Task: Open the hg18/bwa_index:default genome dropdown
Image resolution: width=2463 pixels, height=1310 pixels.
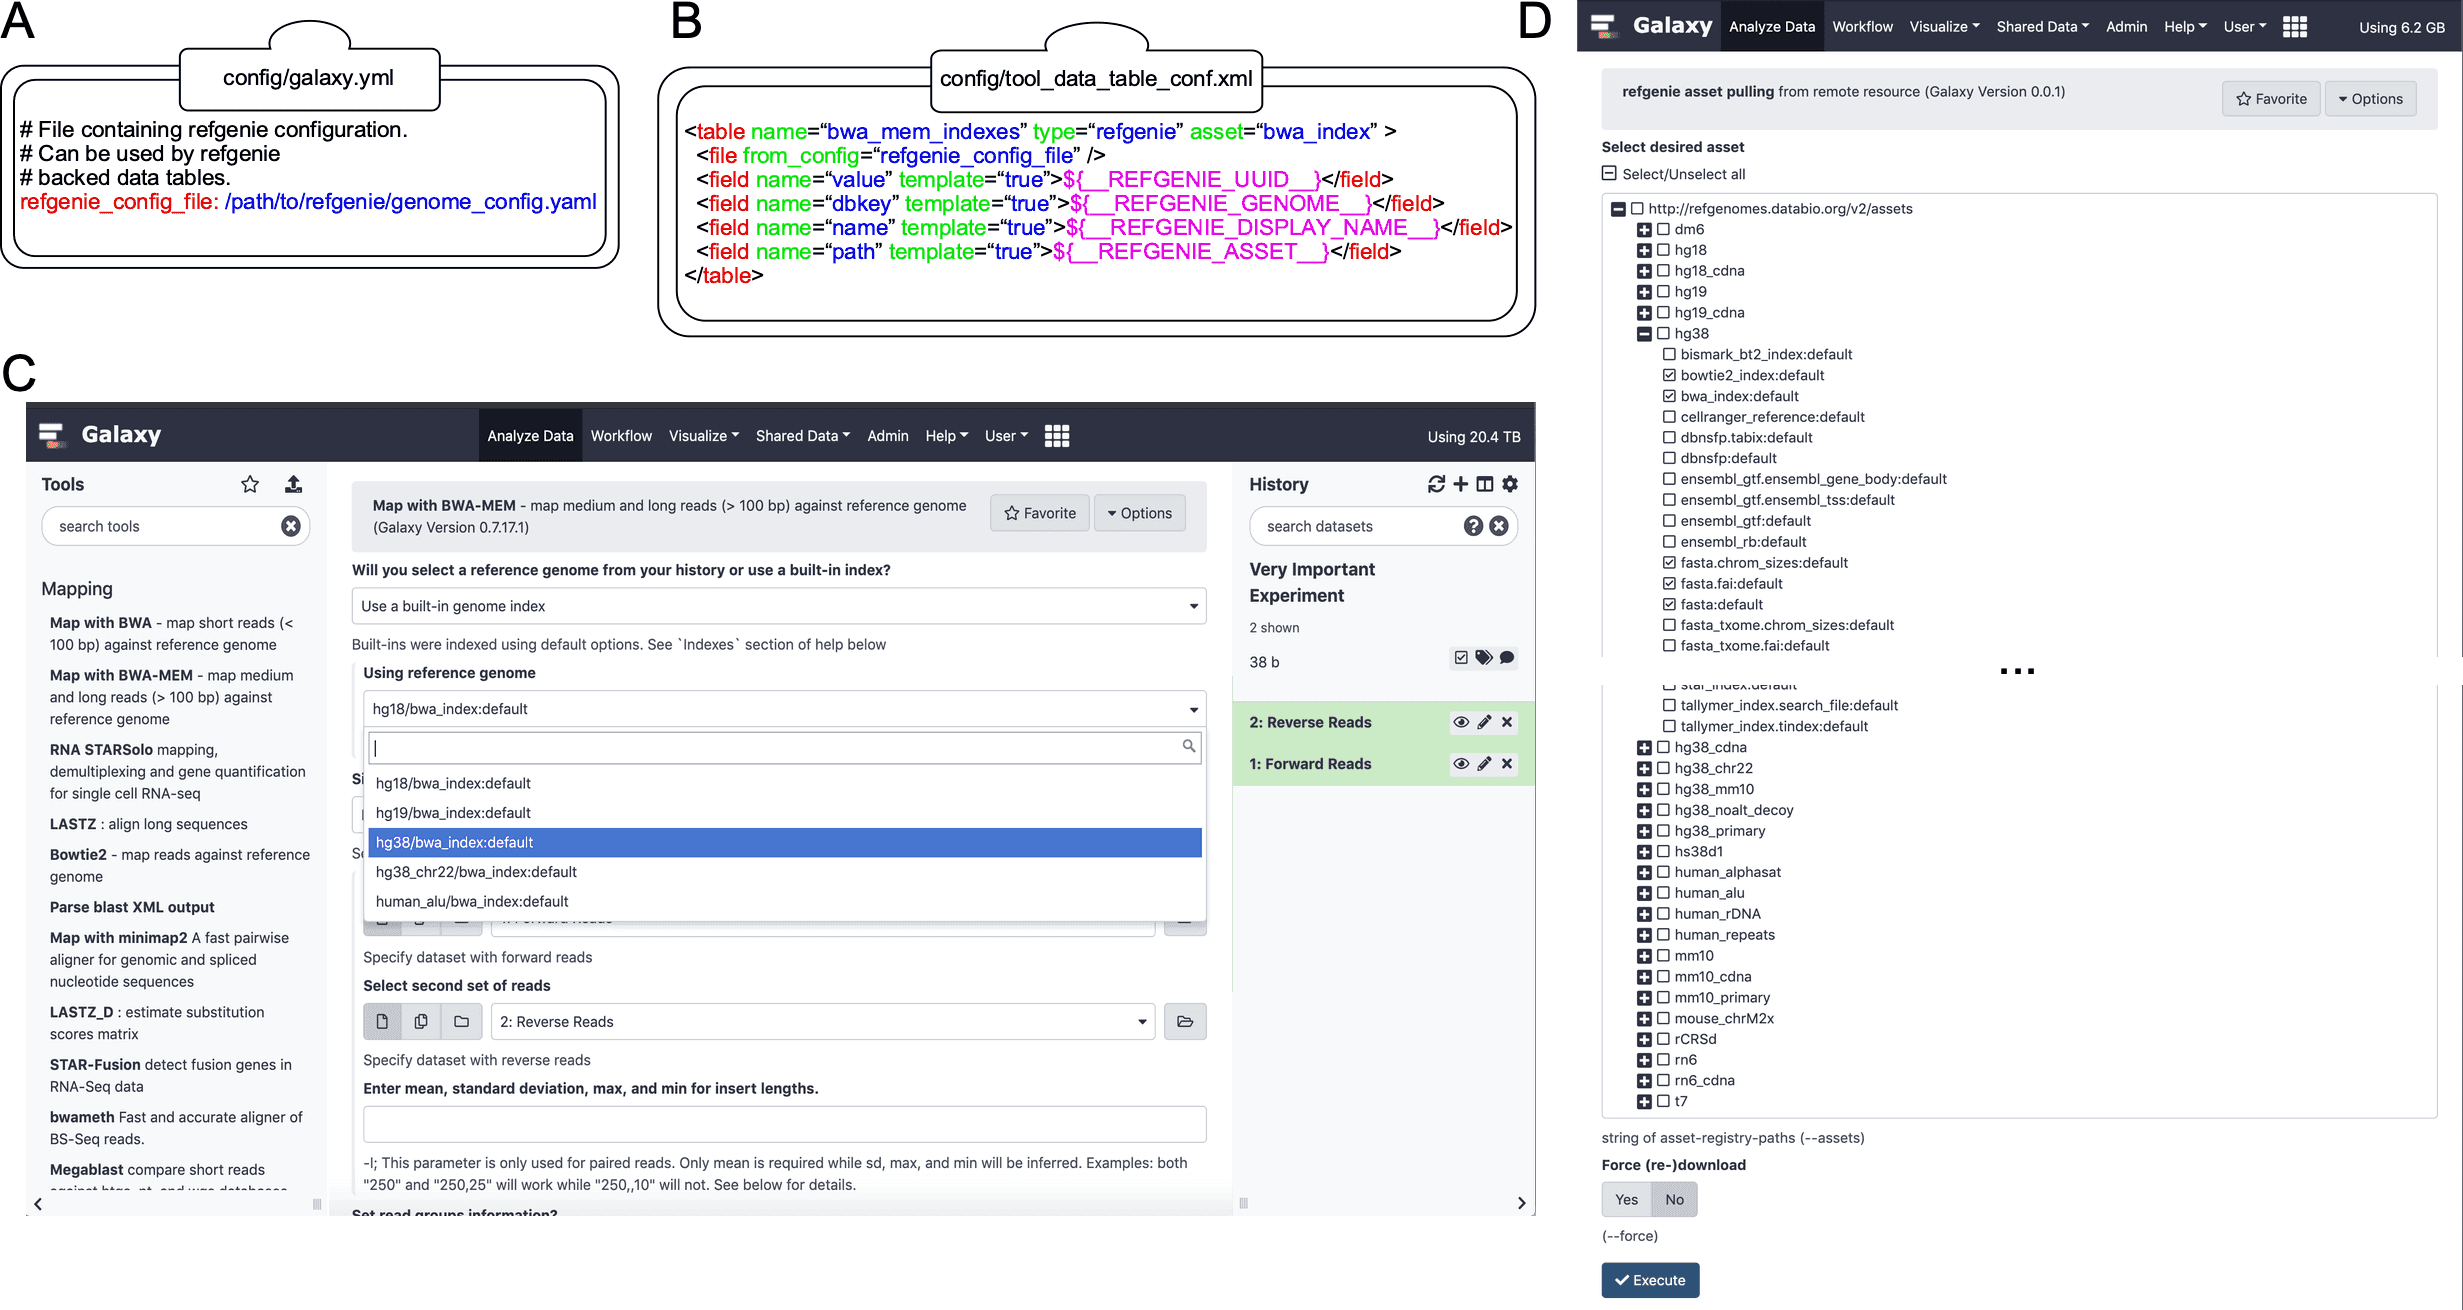Action: point(785,709)
